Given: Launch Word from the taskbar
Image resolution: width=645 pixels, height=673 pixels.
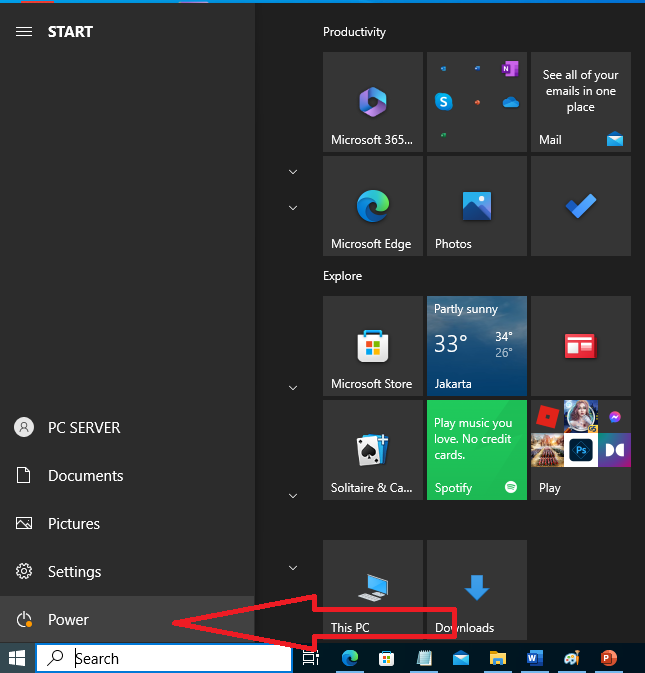Looking at the screenshot, I should pos(535,658).
